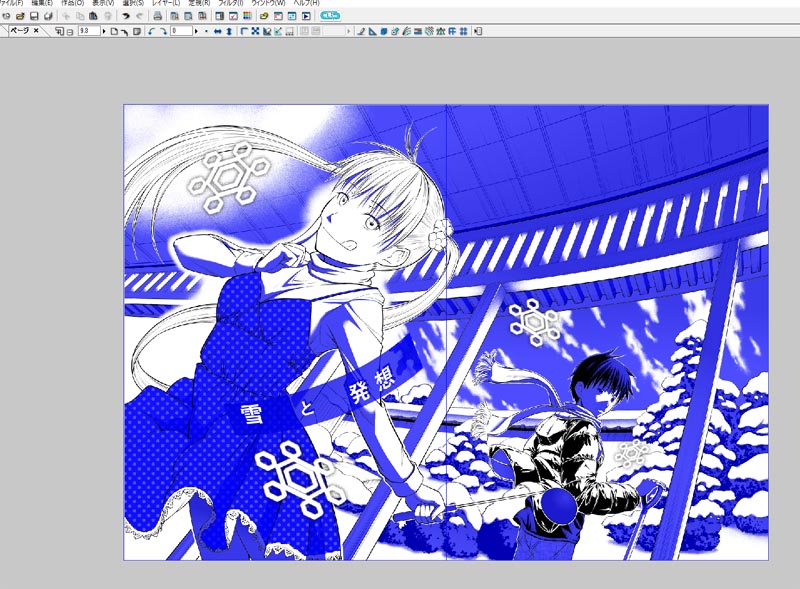Click the triangle ruler icon
The image size is (800, 589).
tap(372, 31)
